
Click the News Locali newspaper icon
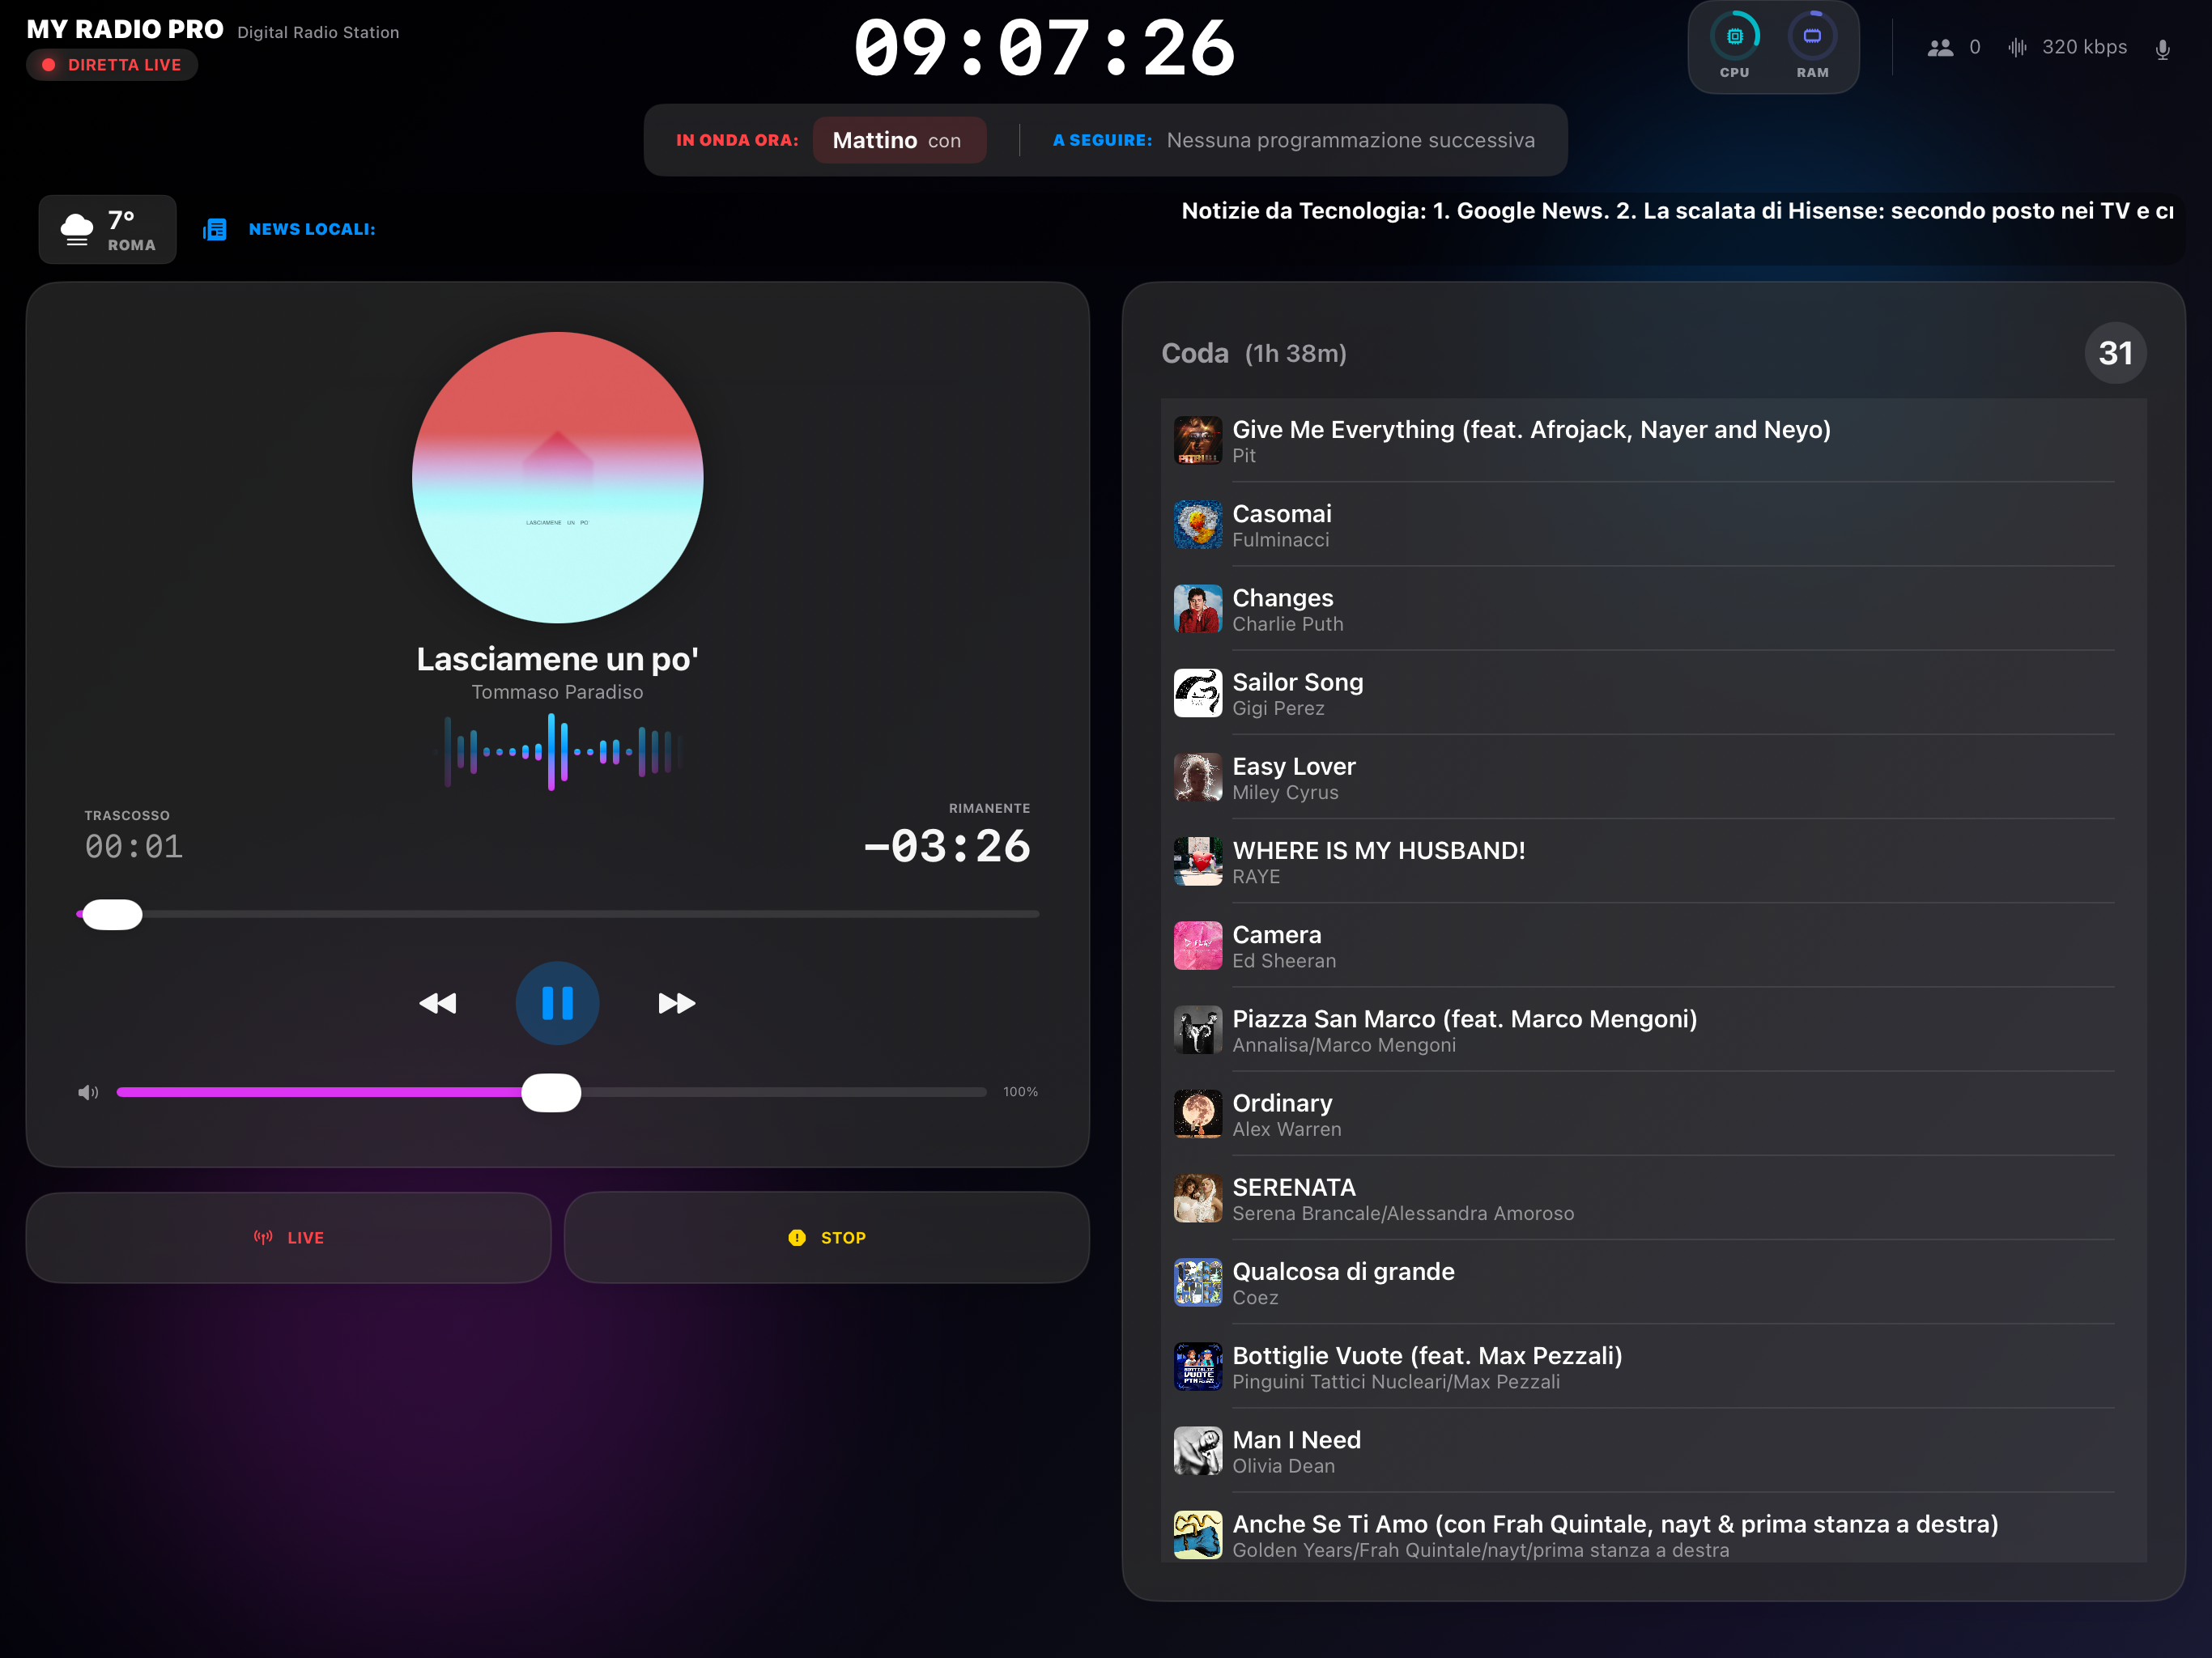(x=215, y=228)
